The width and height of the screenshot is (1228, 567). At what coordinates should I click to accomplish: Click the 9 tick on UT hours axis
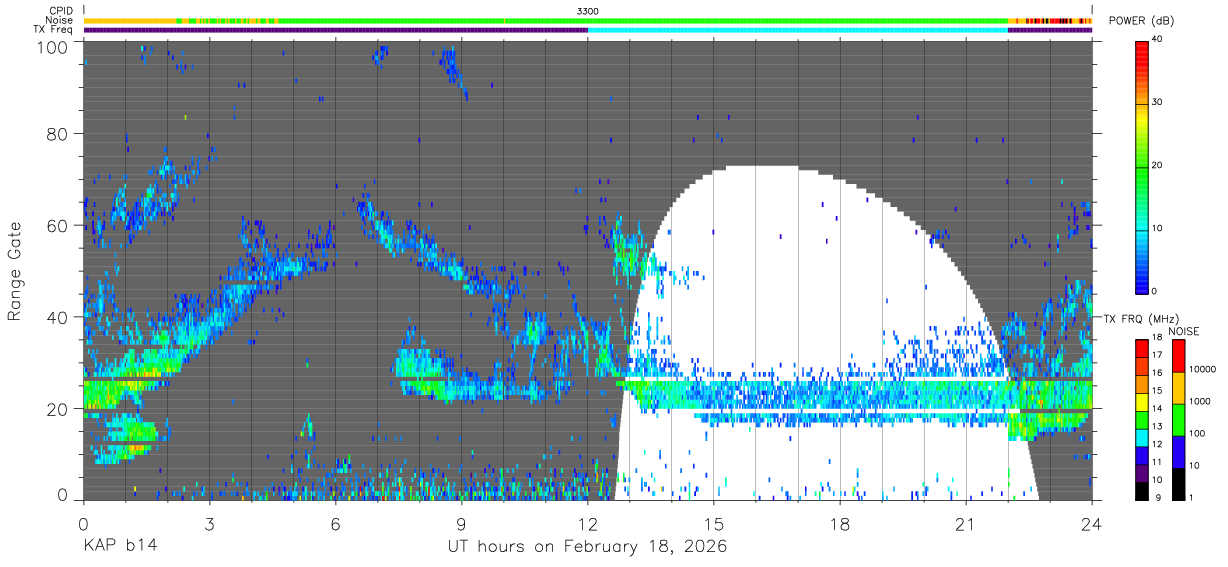462,523
